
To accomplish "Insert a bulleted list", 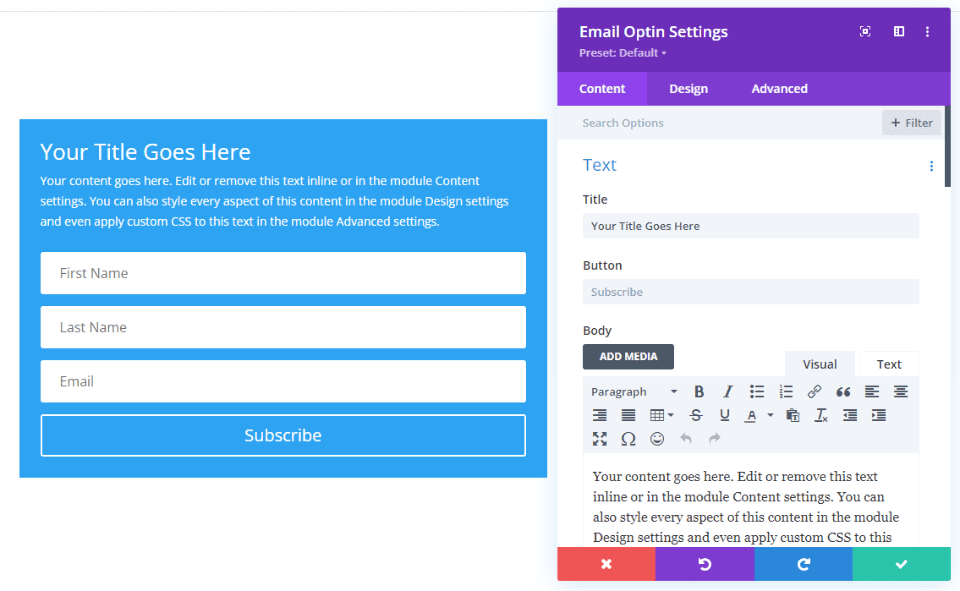I will (758, 391).
